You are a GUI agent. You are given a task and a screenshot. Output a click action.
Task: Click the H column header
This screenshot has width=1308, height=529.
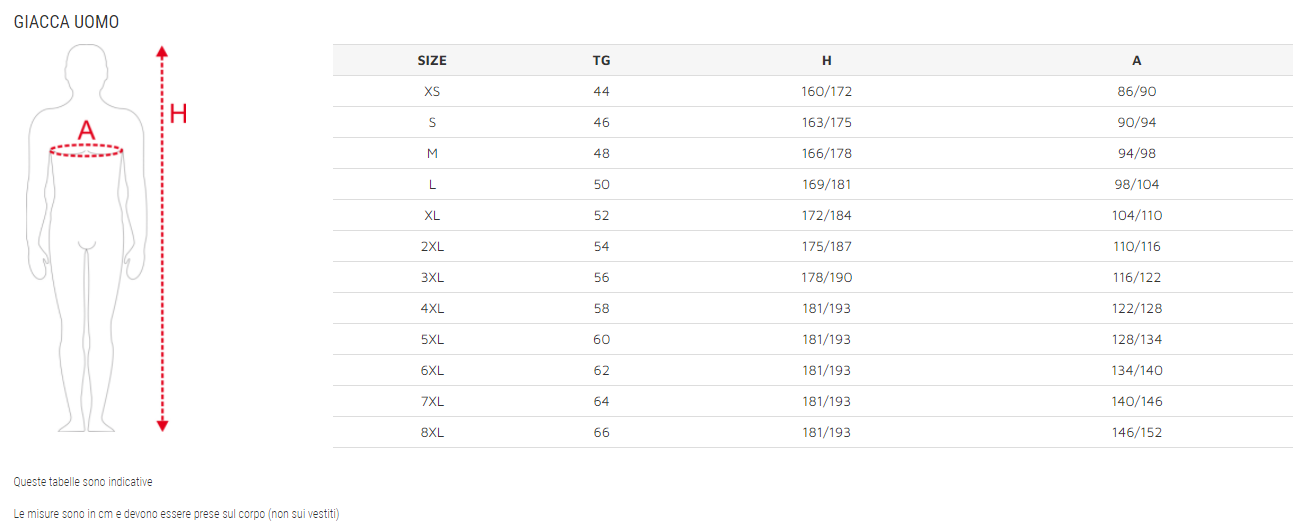[826, 60]
